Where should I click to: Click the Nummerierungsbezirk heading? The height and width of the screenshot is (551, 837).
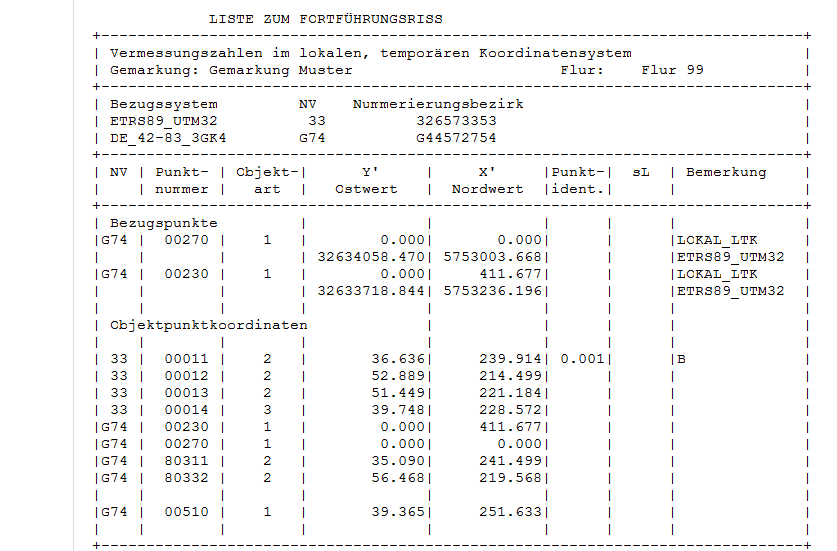coord(438,104)
